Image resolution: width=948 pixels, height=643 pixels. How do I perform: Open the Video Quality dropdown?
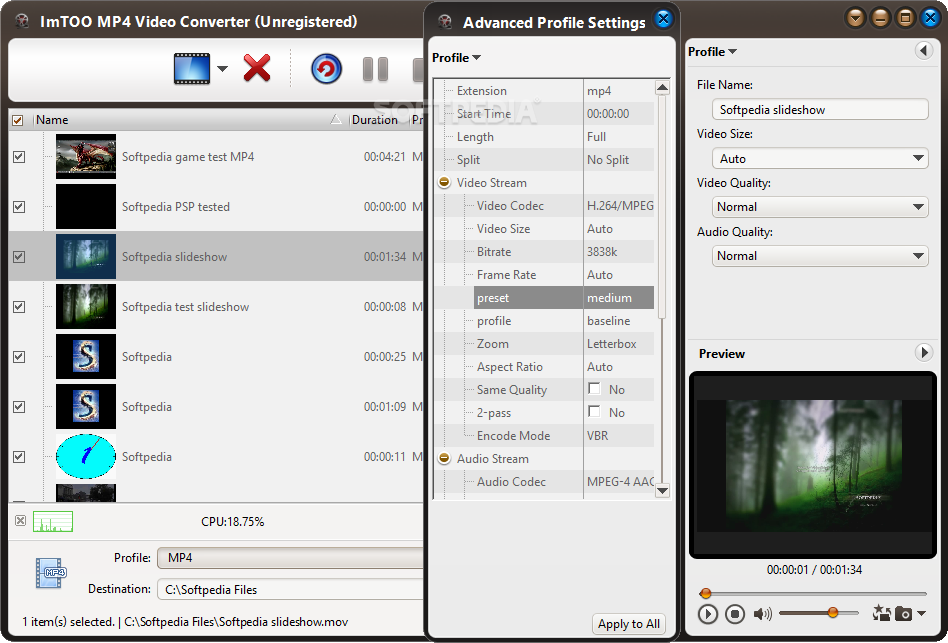pyautogui.click(x=820, y=207)
